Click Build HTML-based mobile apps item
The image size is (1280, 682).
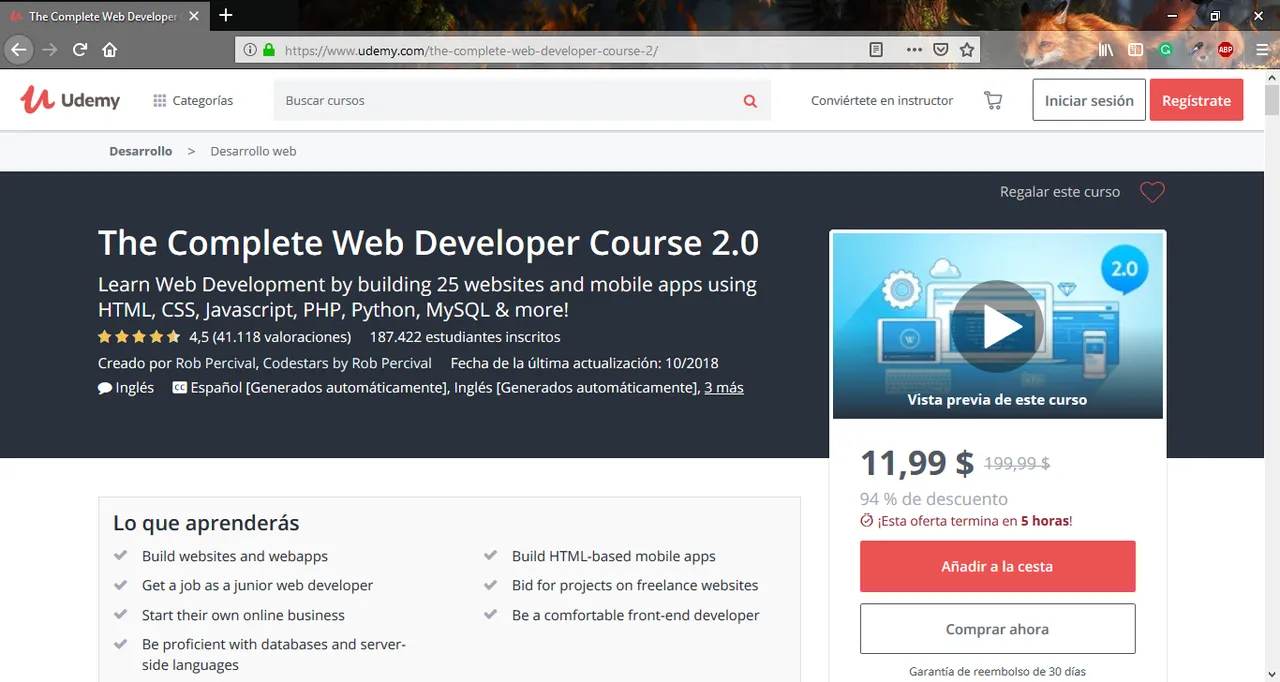tap(614, 556)
